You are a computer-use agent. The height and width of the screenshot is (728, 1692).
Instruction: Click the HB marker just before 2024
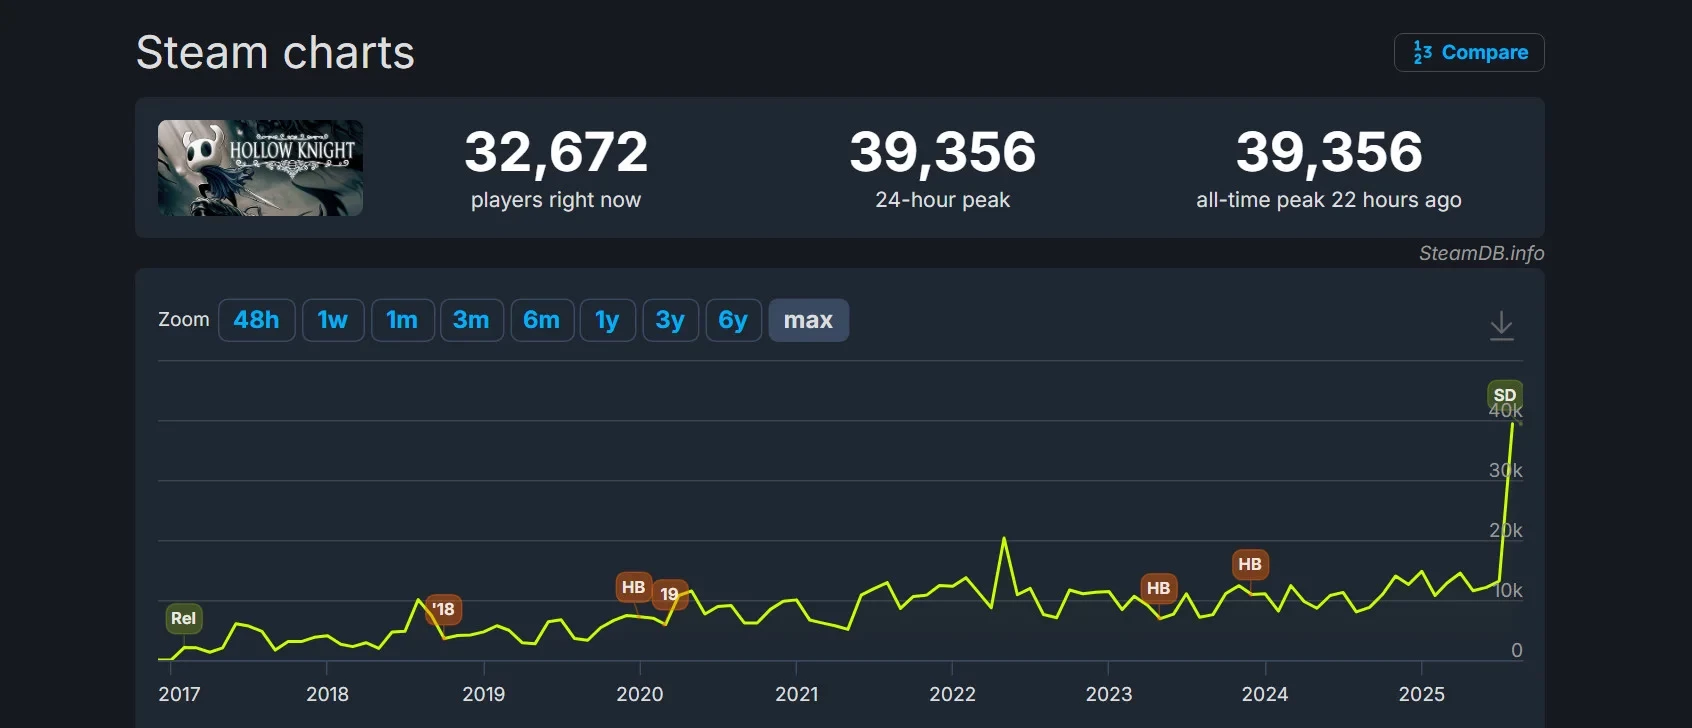pyautogui.click(x=1250, y=564)
